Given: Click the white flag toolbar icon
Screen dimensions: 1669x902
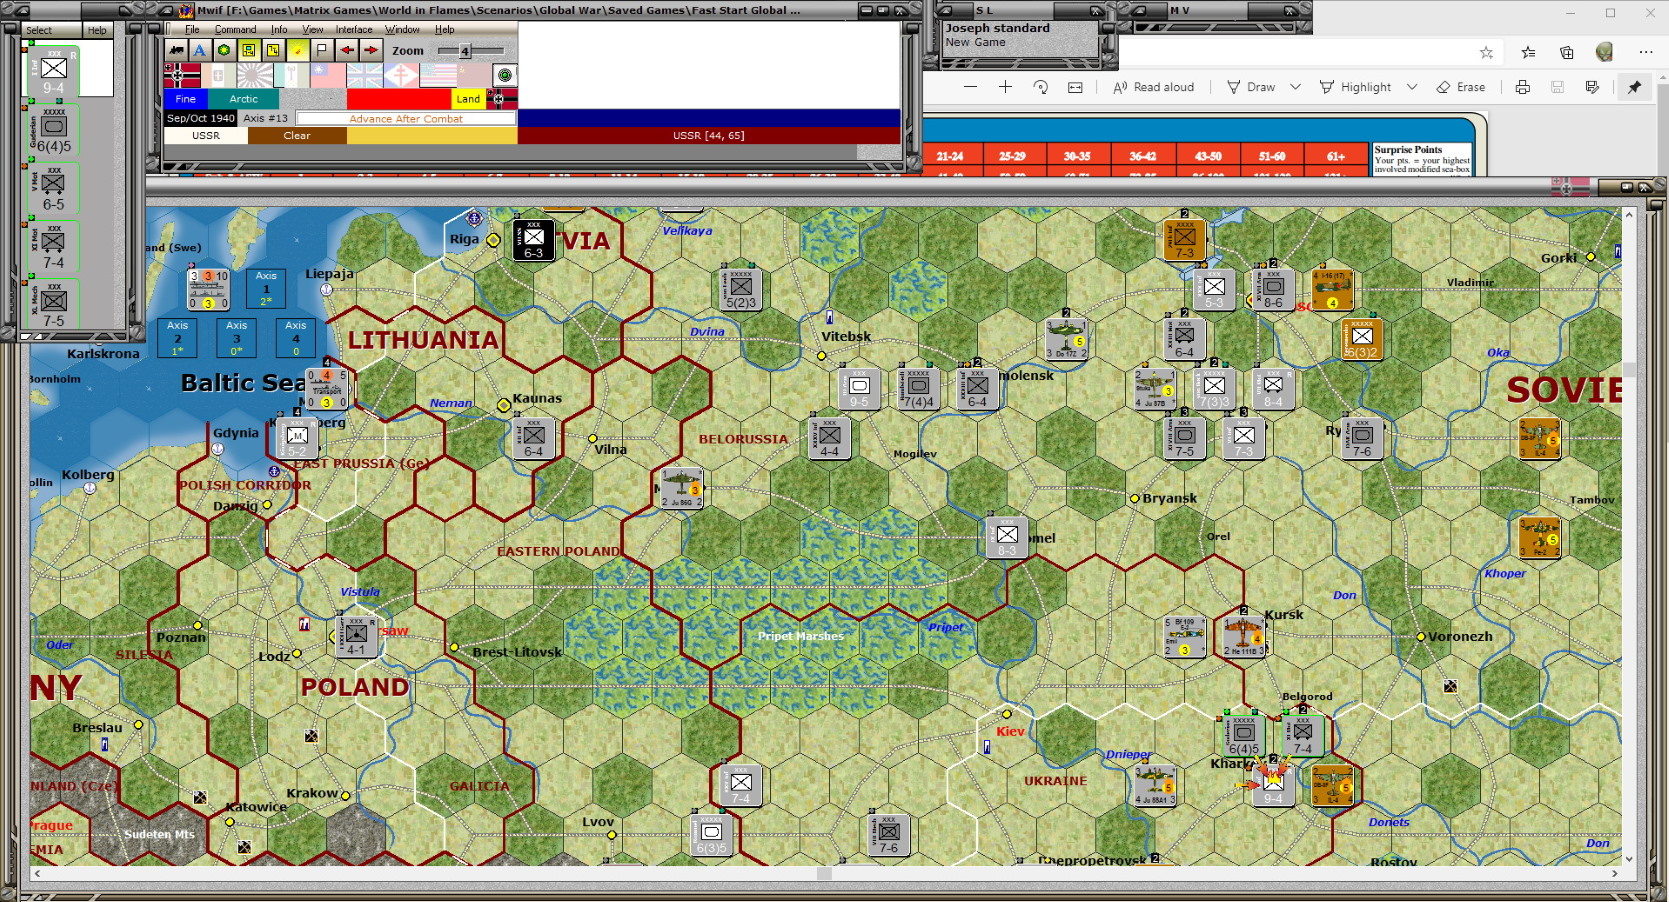Looking at the screenshot, I should [x=322, y=50].
